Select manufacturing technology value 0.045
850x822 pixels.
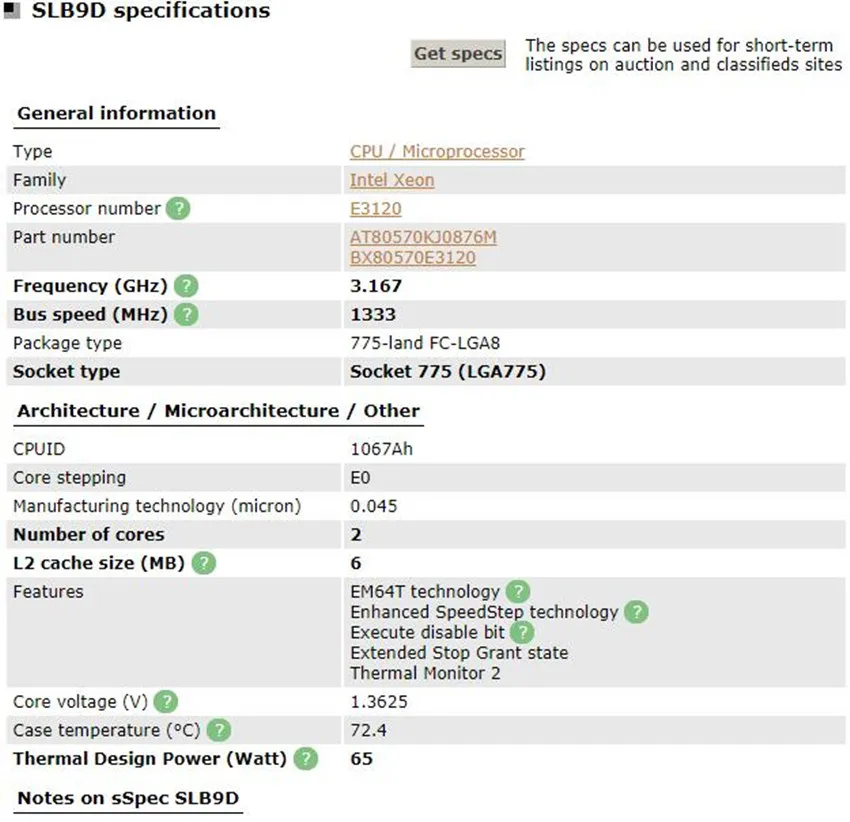pos(374,506)
